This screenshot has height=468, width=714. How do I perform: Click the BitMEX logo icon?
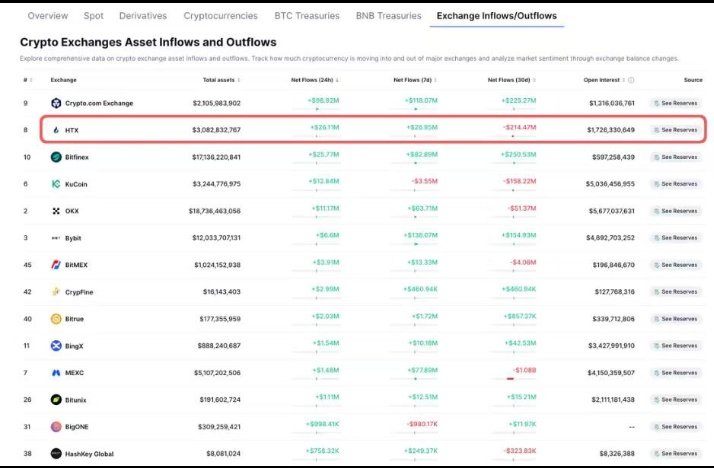pos(56,265)
